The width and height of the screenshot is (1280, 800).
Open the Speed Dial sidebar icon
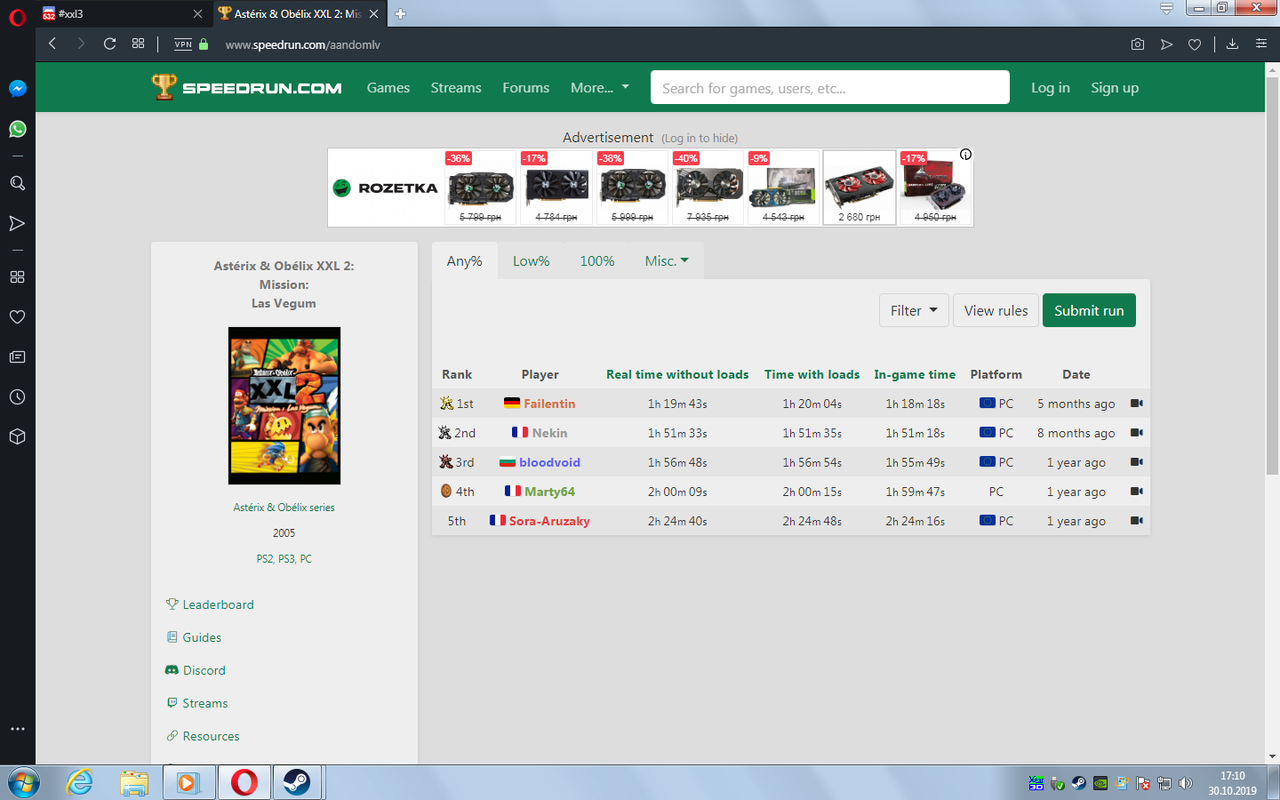[x=17, y=277]
